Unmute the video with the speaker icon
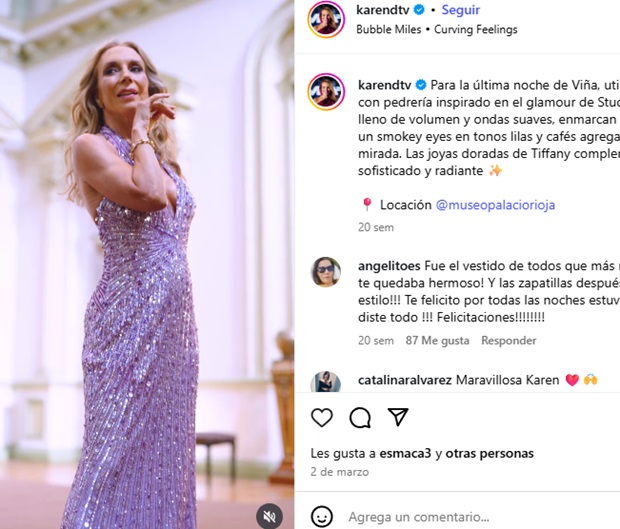 pos(269,515)
